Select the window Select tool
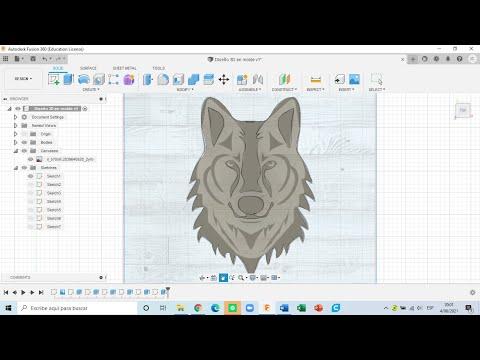The height and width of the screenshot is (360, 480). 377,79
